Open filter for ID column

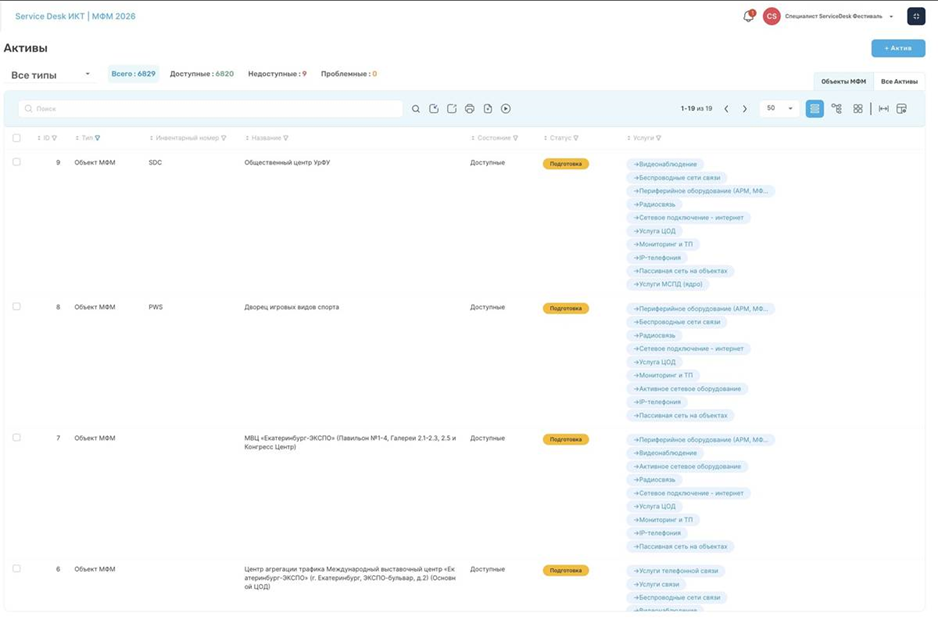[54, 138]
